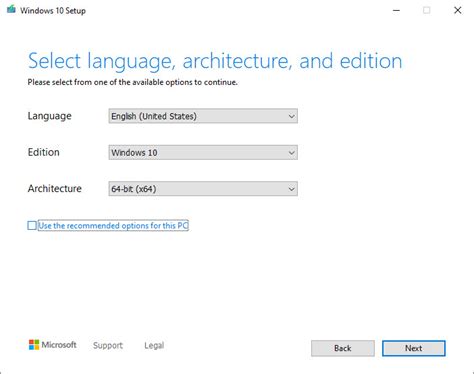Click the 'Please select from one' instruction text
This screenshot has height=374, width=474.
pos(133,82)
